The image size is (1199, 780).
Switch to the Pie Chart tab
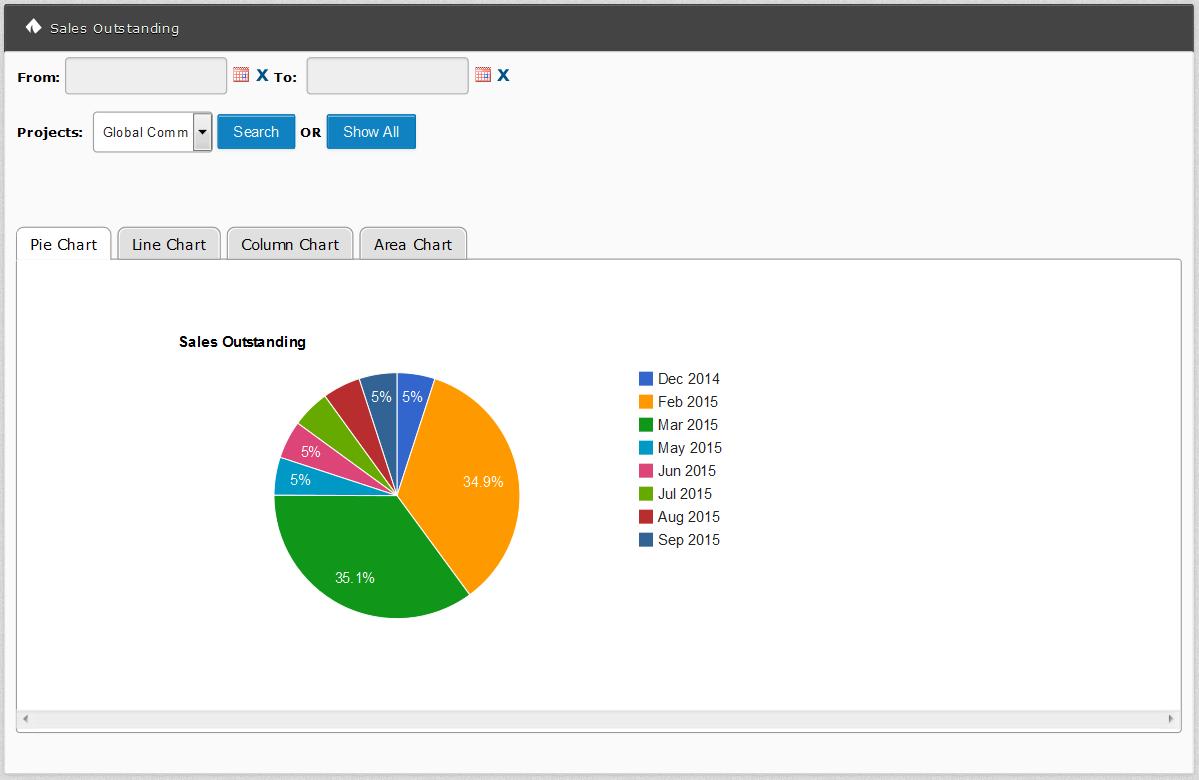(64, 244)
